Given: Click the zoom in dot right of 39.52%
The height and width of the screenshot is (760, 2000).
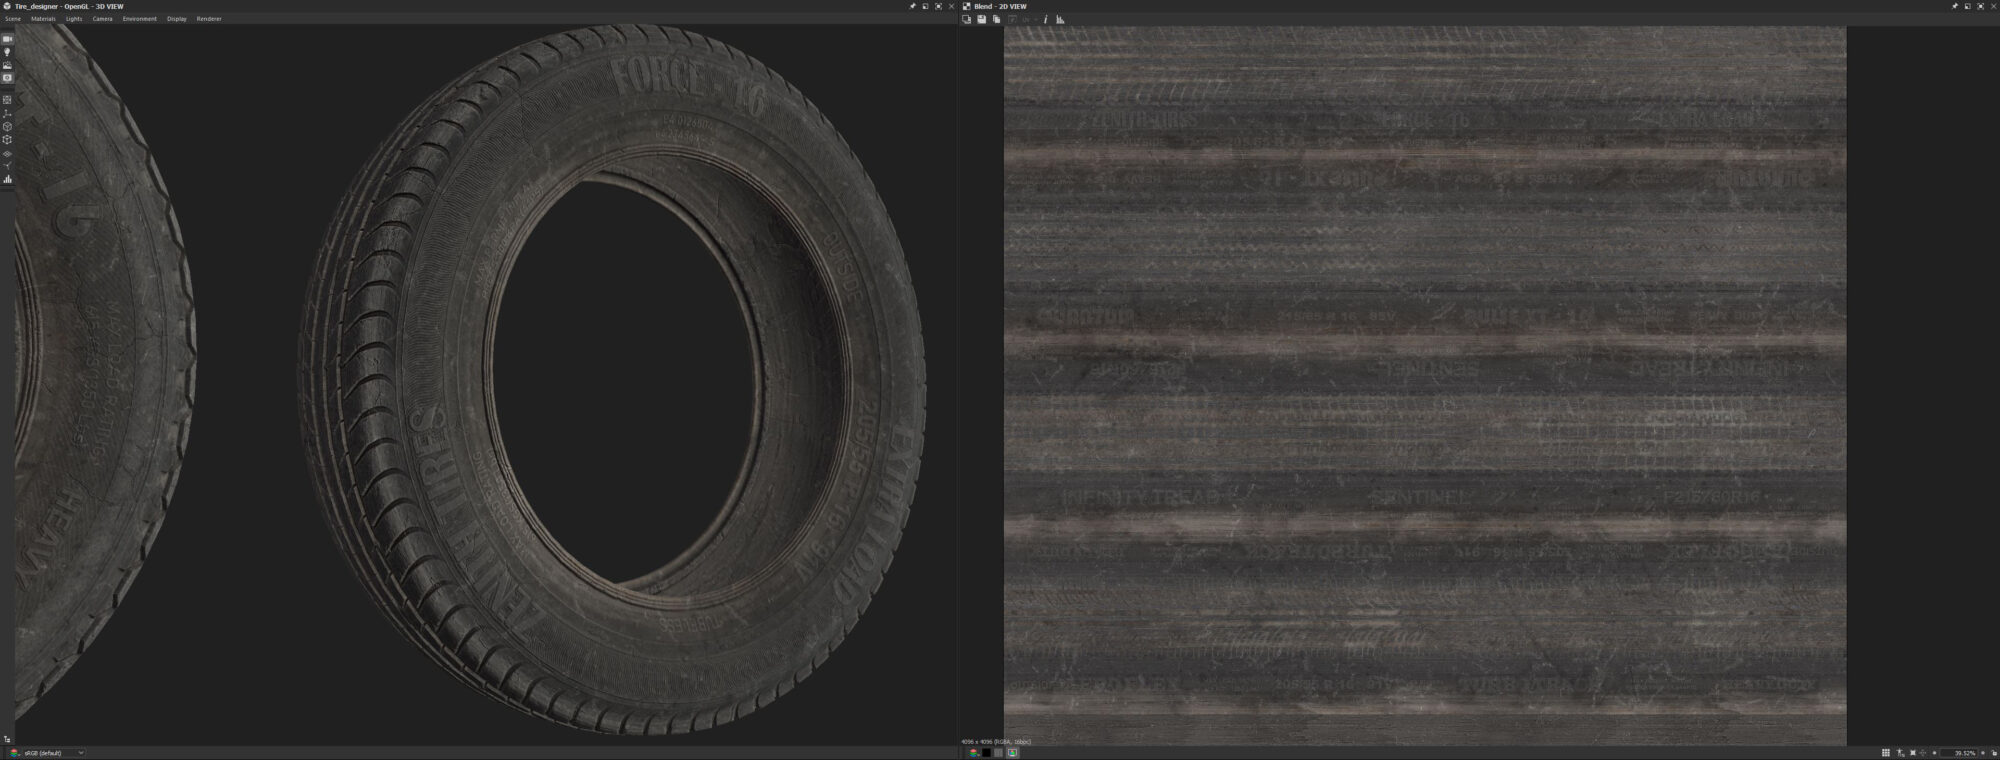Looking at the screenshot, I should pos(1983,753).
